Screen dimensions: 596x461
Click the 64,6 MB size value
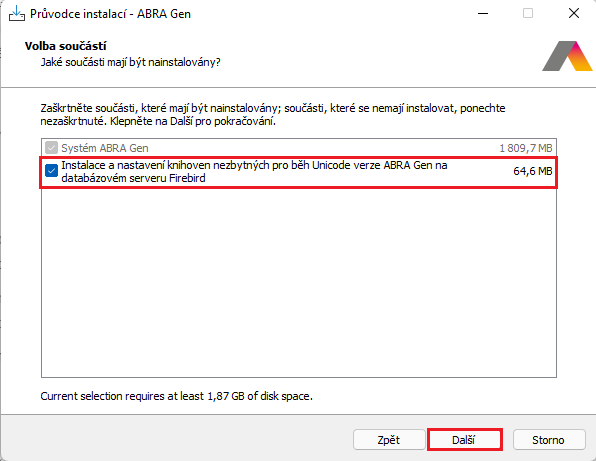coord(533,171)
